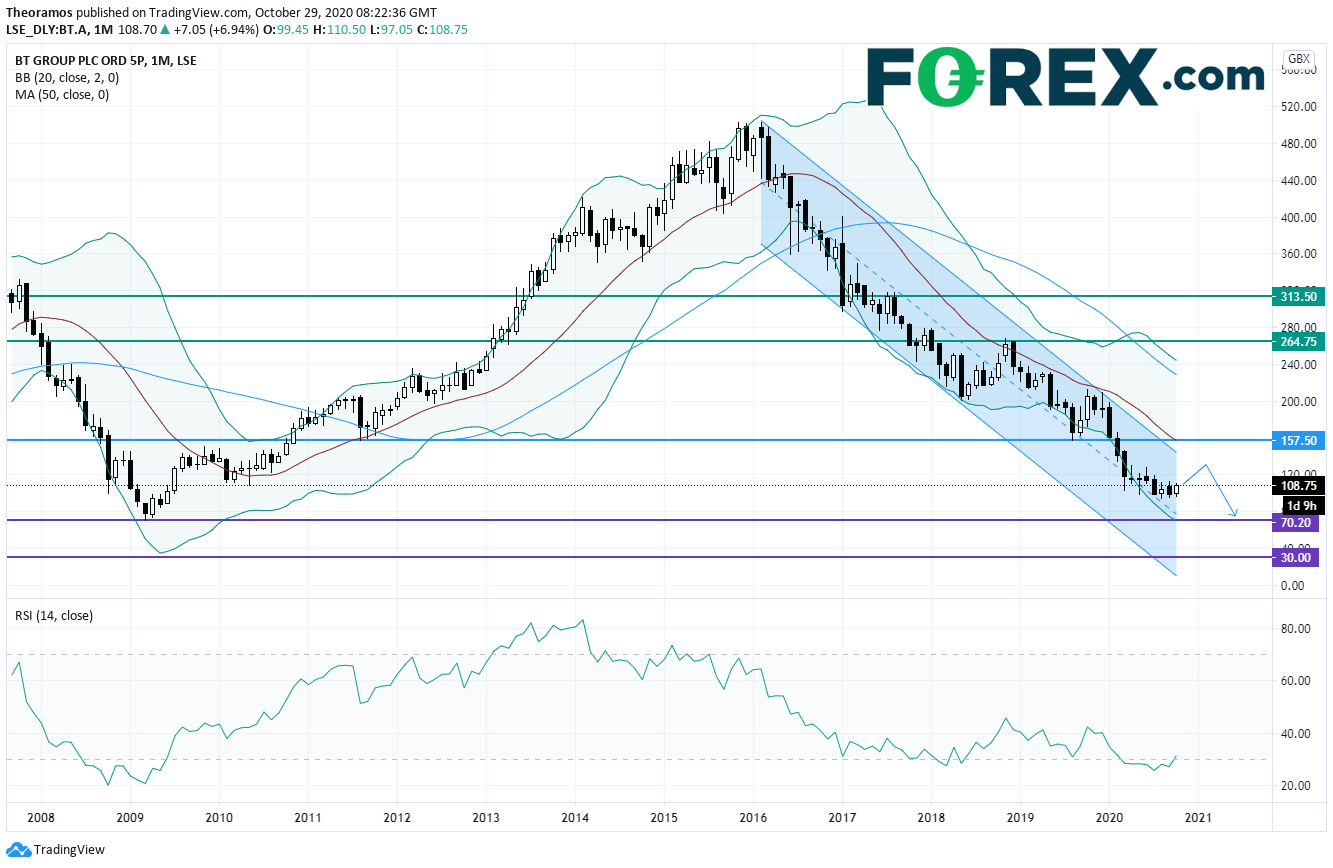Click the TradingView logo at bottom left

pyautogui.click(x=54, y=850)
